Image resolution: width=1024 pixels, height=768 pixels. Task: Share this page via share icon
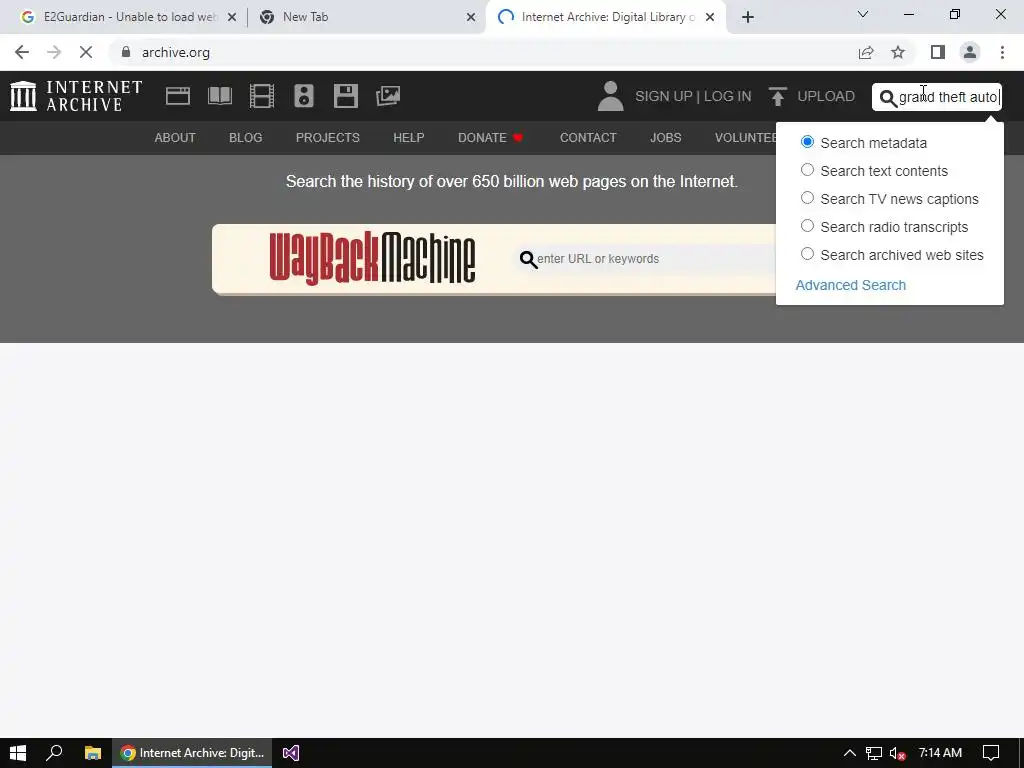click(866, 52)
